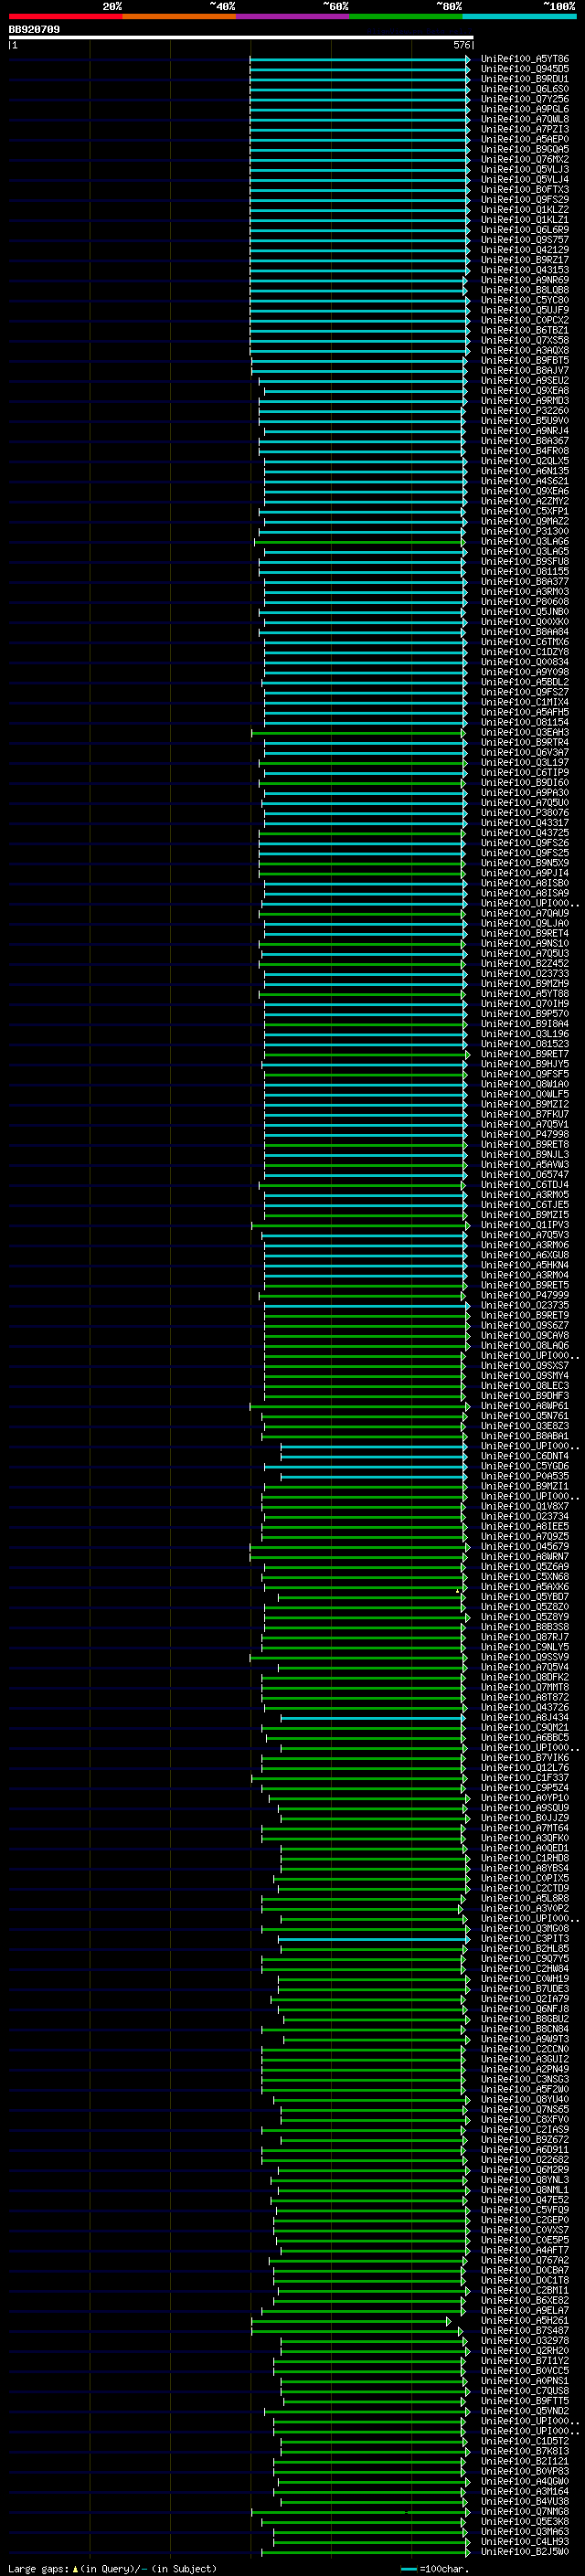
Task: Select label UniRef100_A7QWL8
Action: coord(524,119)
